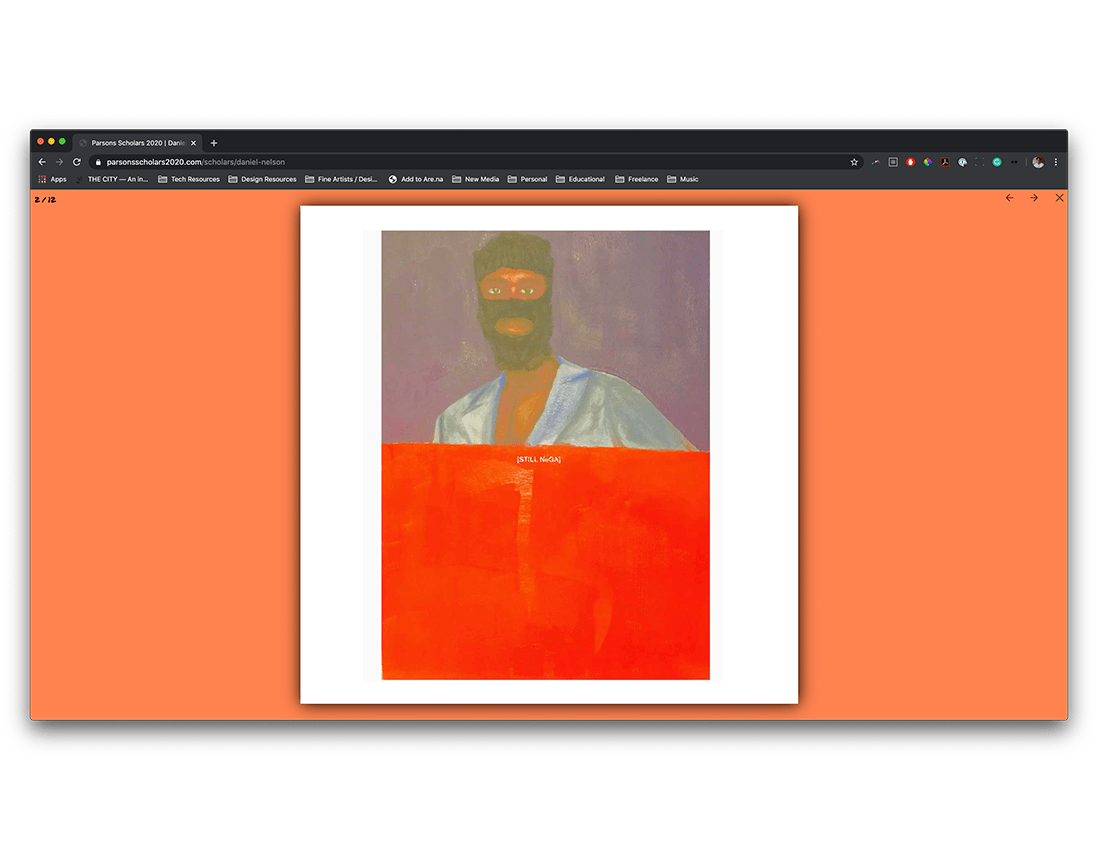
Task: Reload the page
Action: [x=77, y=162]
